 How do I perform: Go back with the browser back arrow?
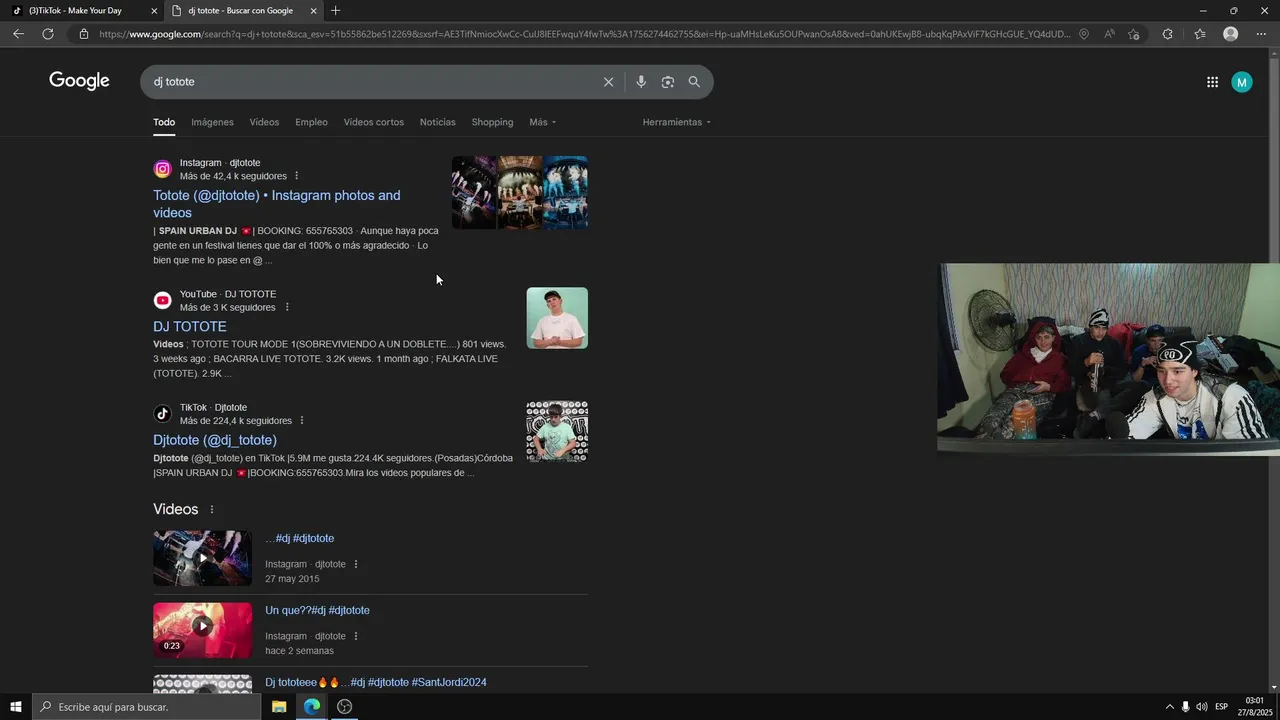pos(18,34)
